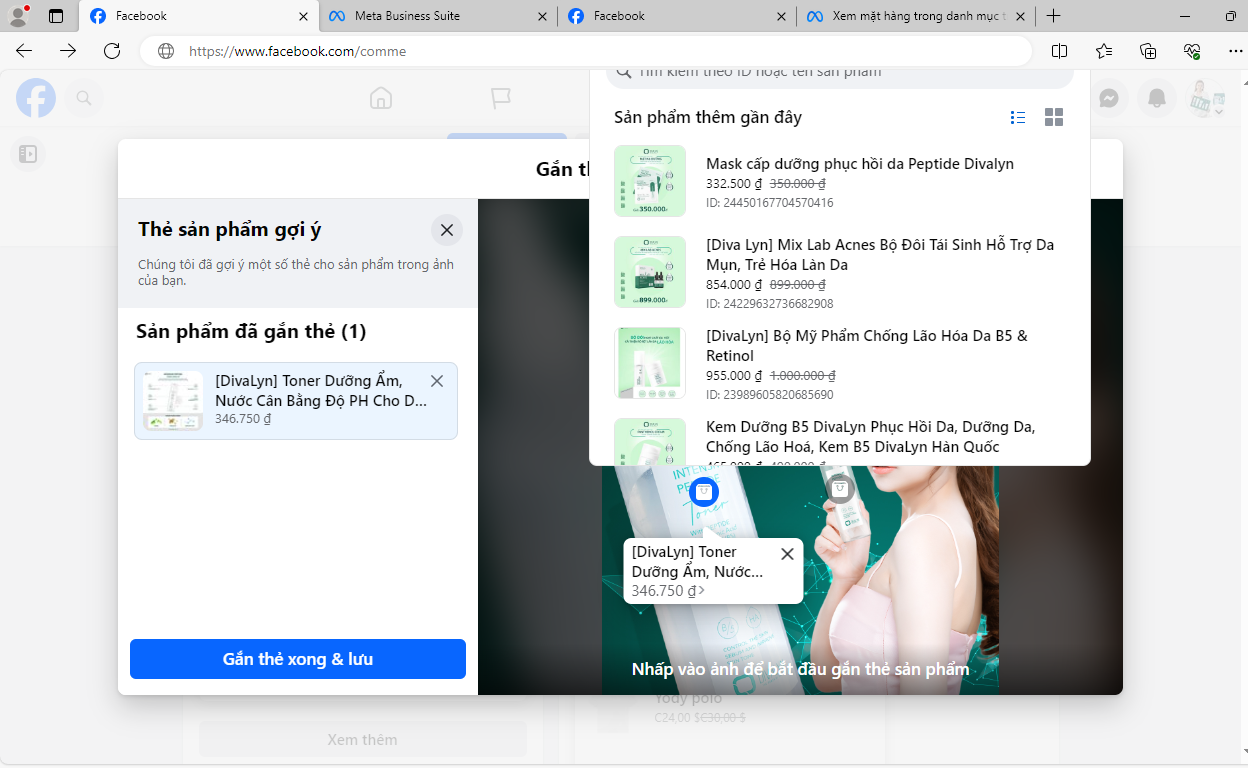Click the blue product tag marker on photo
The height and width of the screenshot is (768, 1248).
[704, 491]
